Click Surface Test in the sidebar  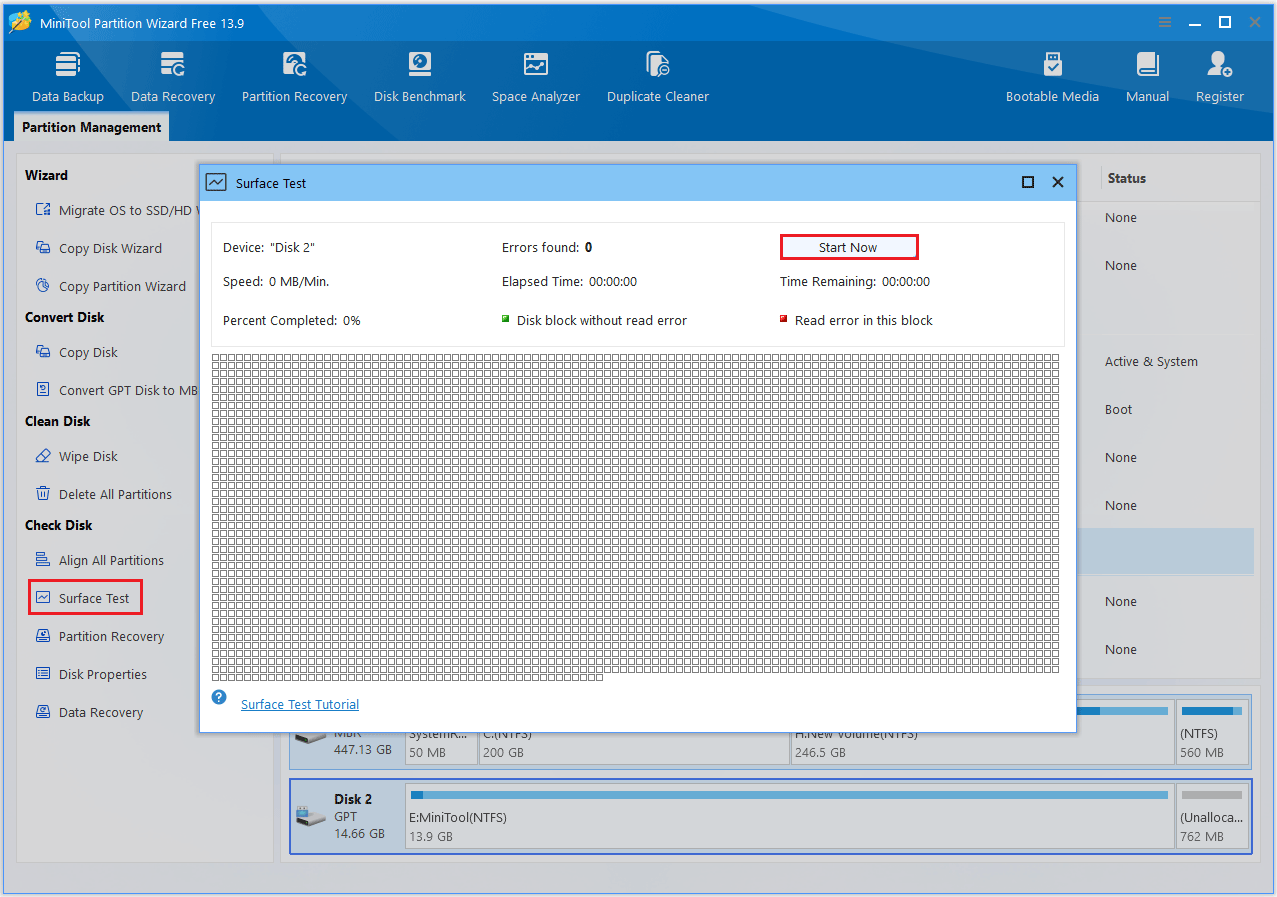[85, 598]
